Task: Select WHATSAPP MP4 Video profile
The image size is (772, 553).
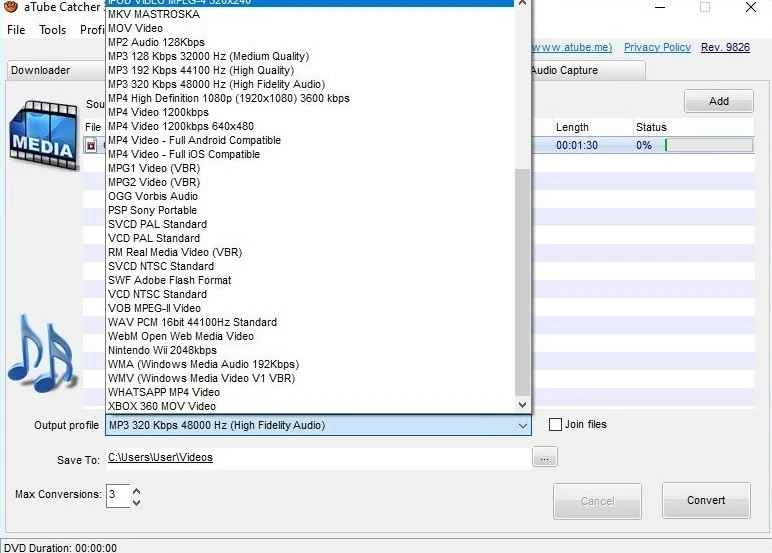Action: 310,392
